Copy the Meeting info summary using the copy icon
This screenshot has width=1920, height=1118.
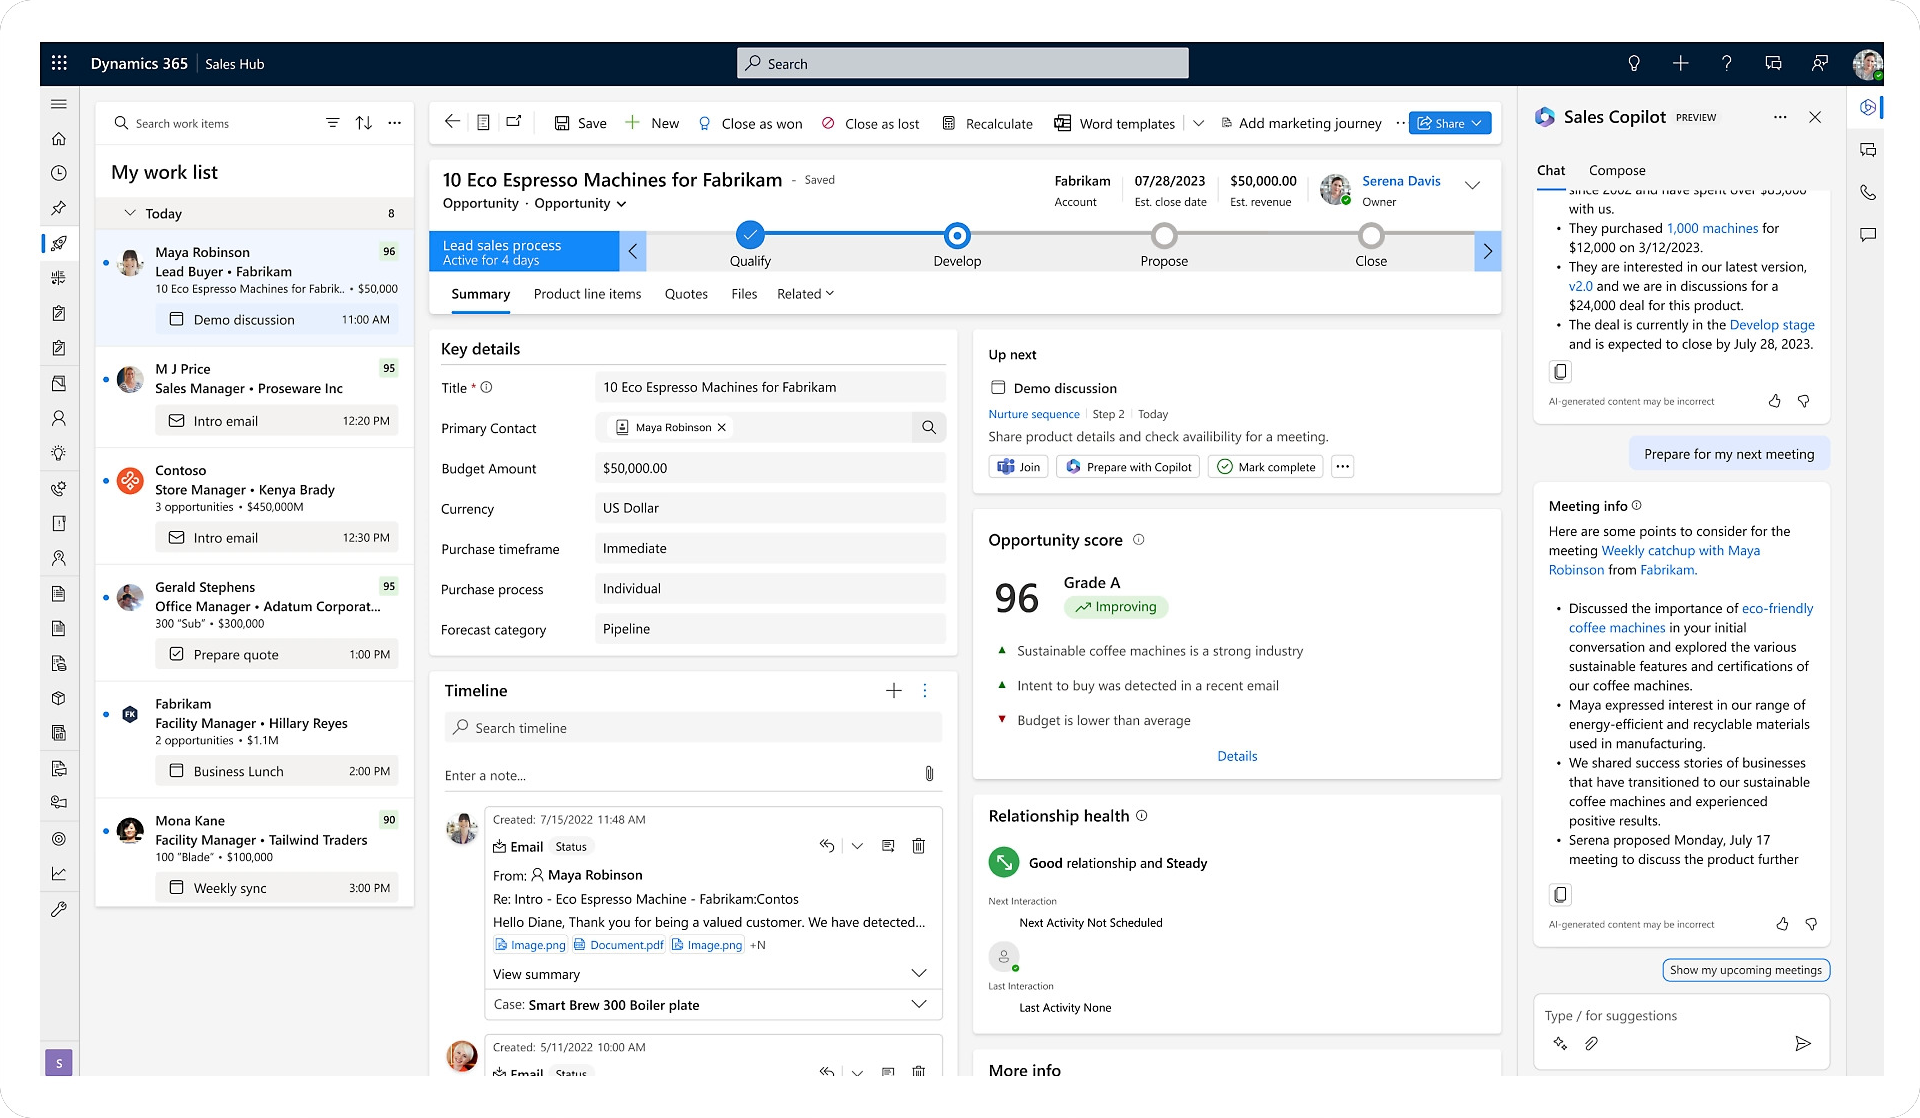point(1560,894)
